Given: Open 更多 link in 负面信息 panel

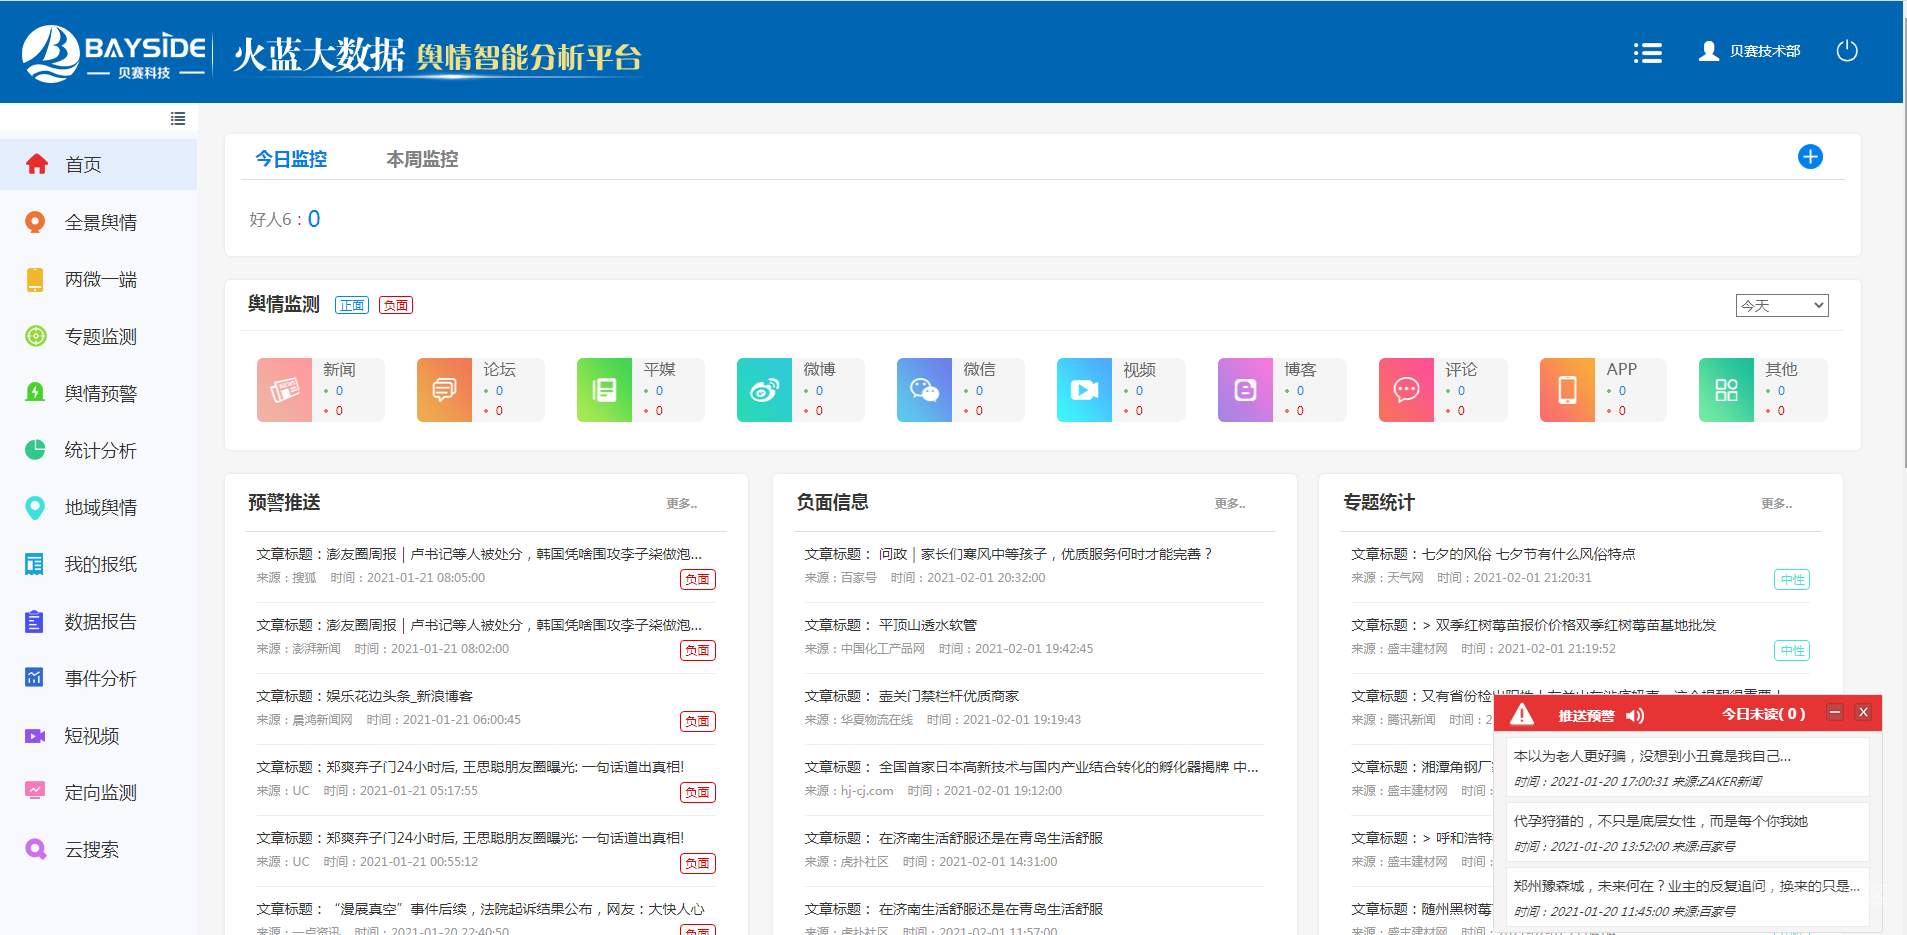Looking at the screenshot, I should [x=1230, y=503].
